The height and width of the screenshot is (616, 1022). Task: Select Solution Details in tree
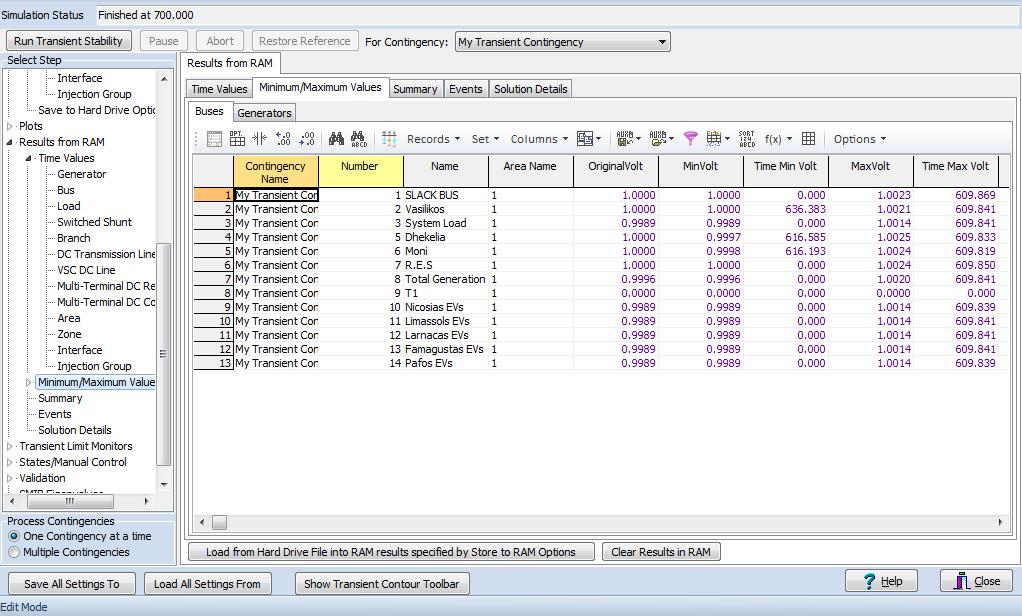75,430
